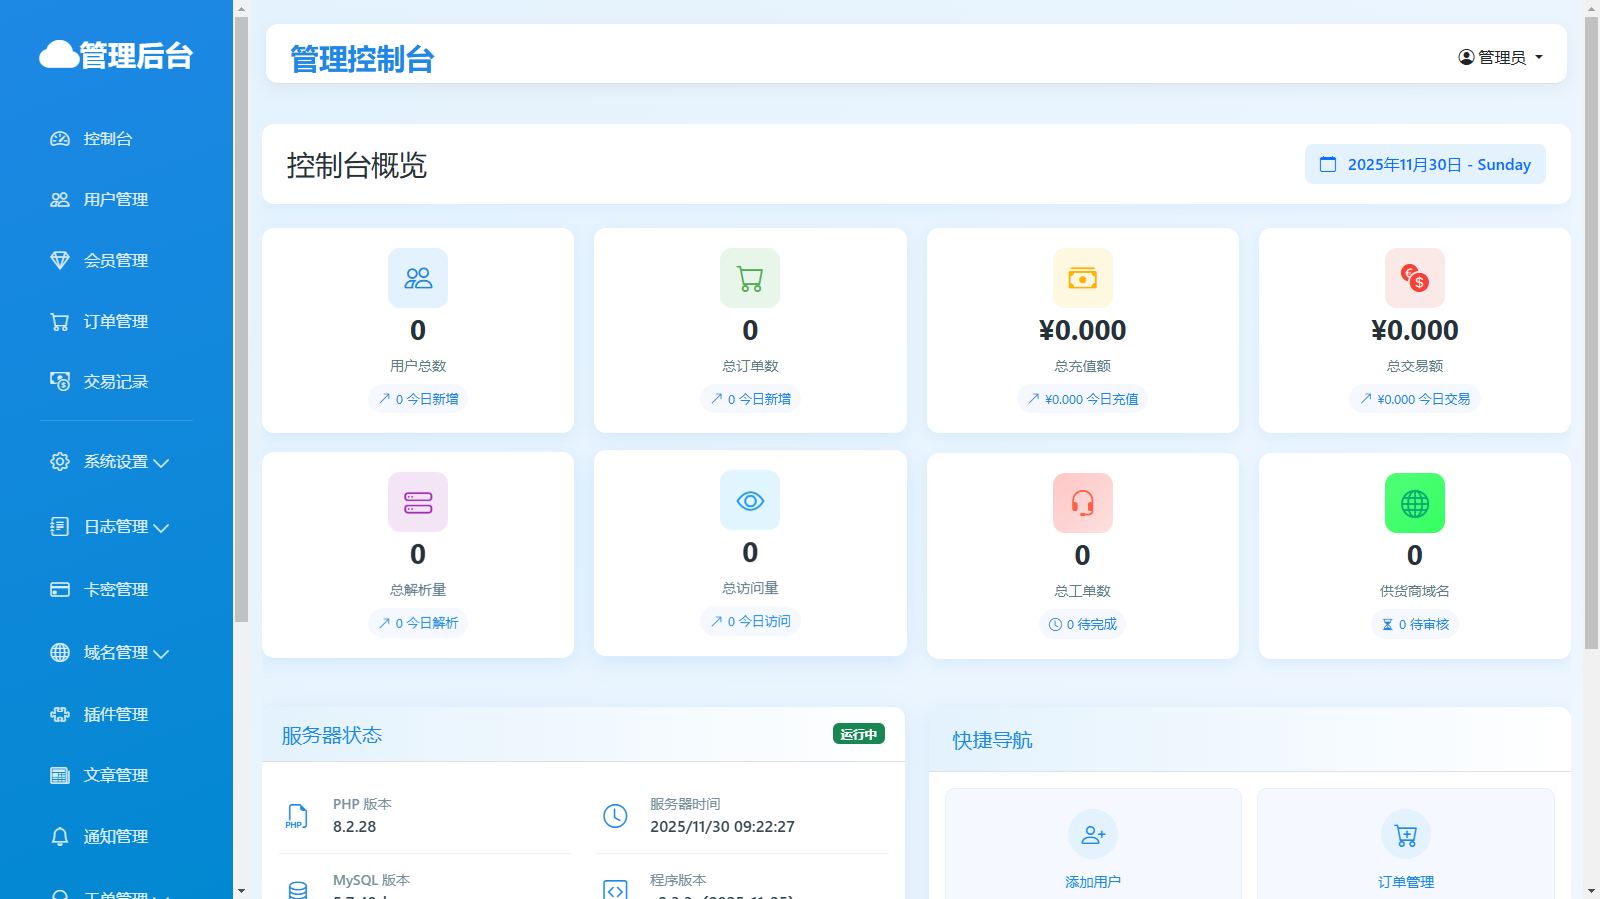Click the shopping cart icon in 总订单数 card
The width and height of the screenshot is (1600, 899).
(750, 278)
